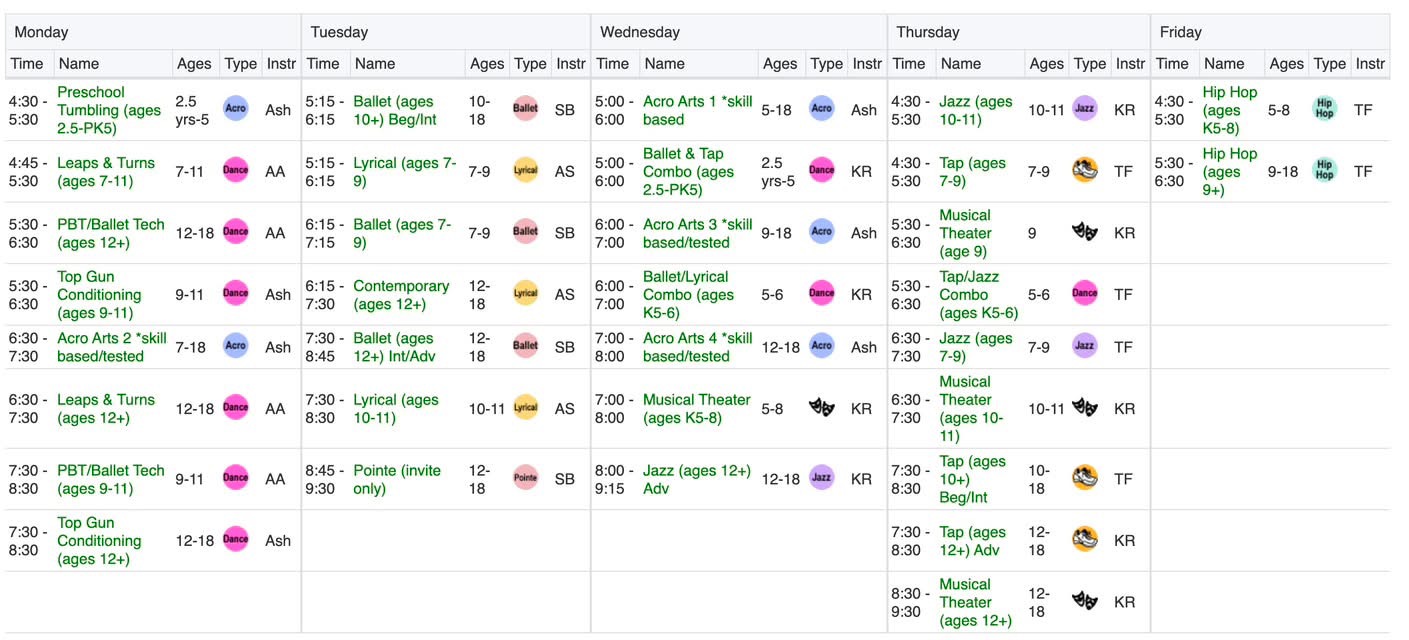Viewport: 1409px width, 640px height.
Task: Click the Friday Type column header
Action: [1329, 63]
